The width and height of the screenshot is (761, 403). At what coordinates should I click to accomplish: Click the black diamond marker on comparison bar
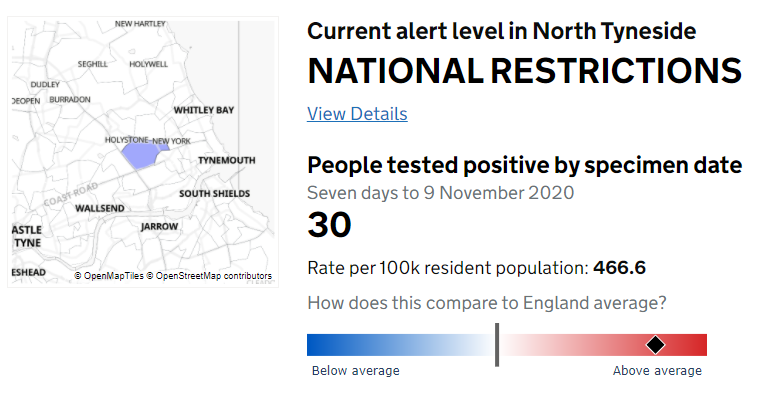655,345
